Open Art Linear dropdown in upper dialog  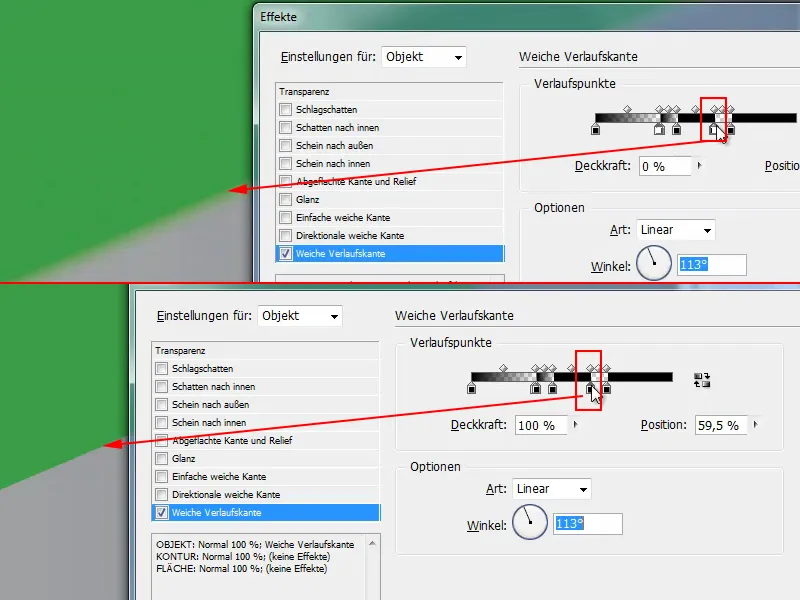(x=676, y=230)
